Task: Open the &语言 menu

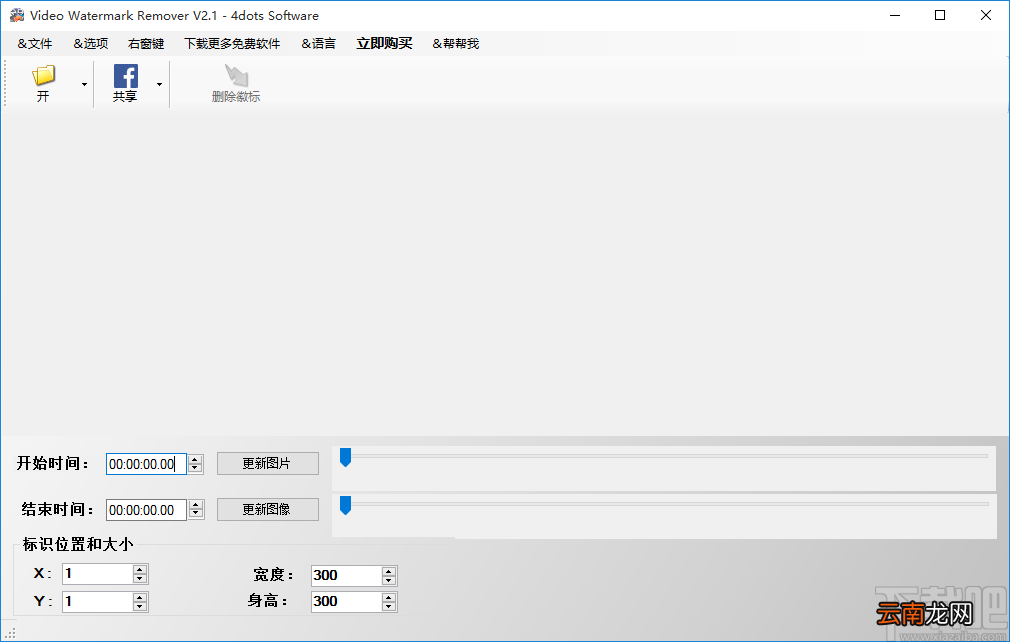Action: point(319,44)
